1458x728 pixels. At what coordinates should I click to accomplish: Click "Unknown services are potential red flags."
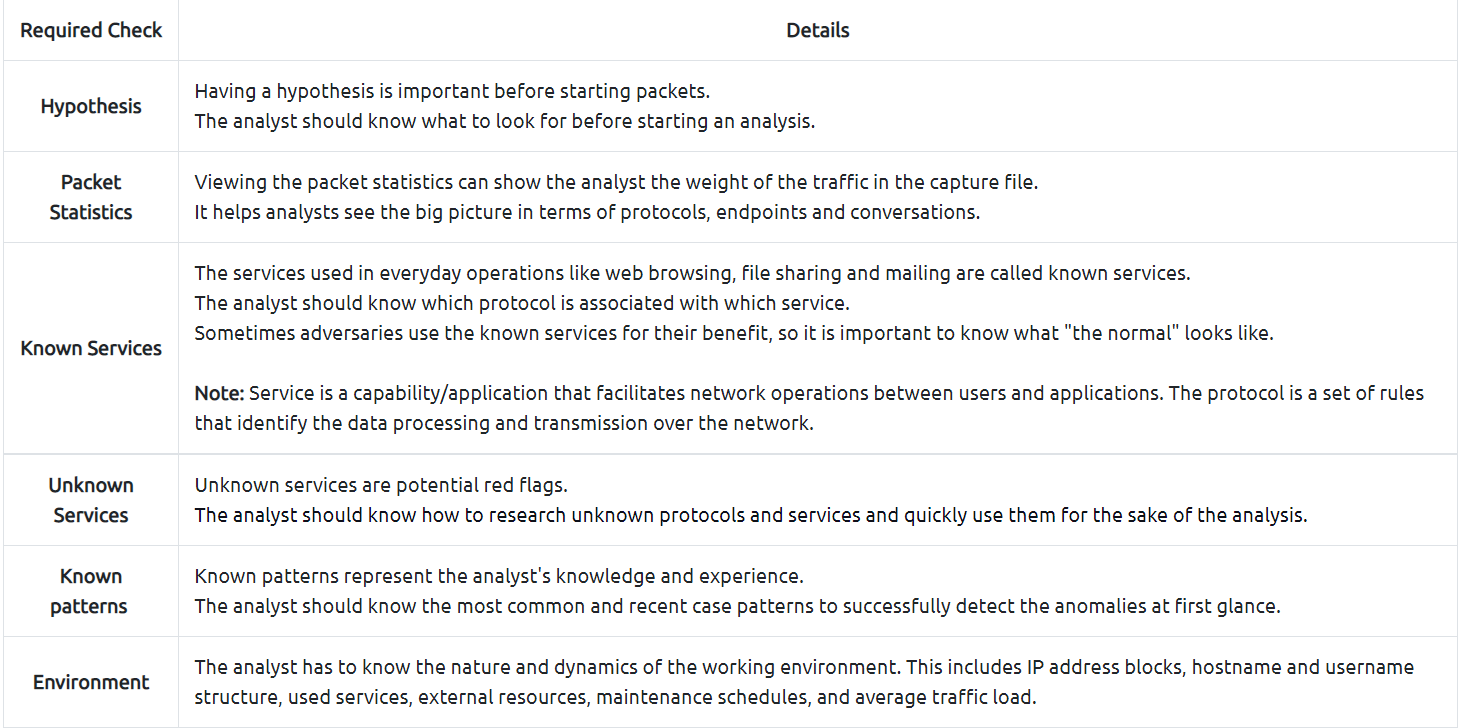381,485
